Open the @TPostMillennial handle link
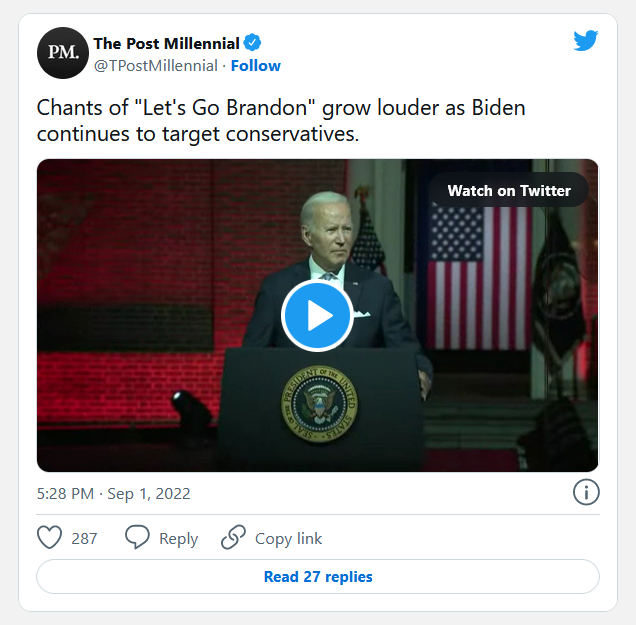Image resolution: width=636 pixels, height=625 pixels. coord(155,66)
